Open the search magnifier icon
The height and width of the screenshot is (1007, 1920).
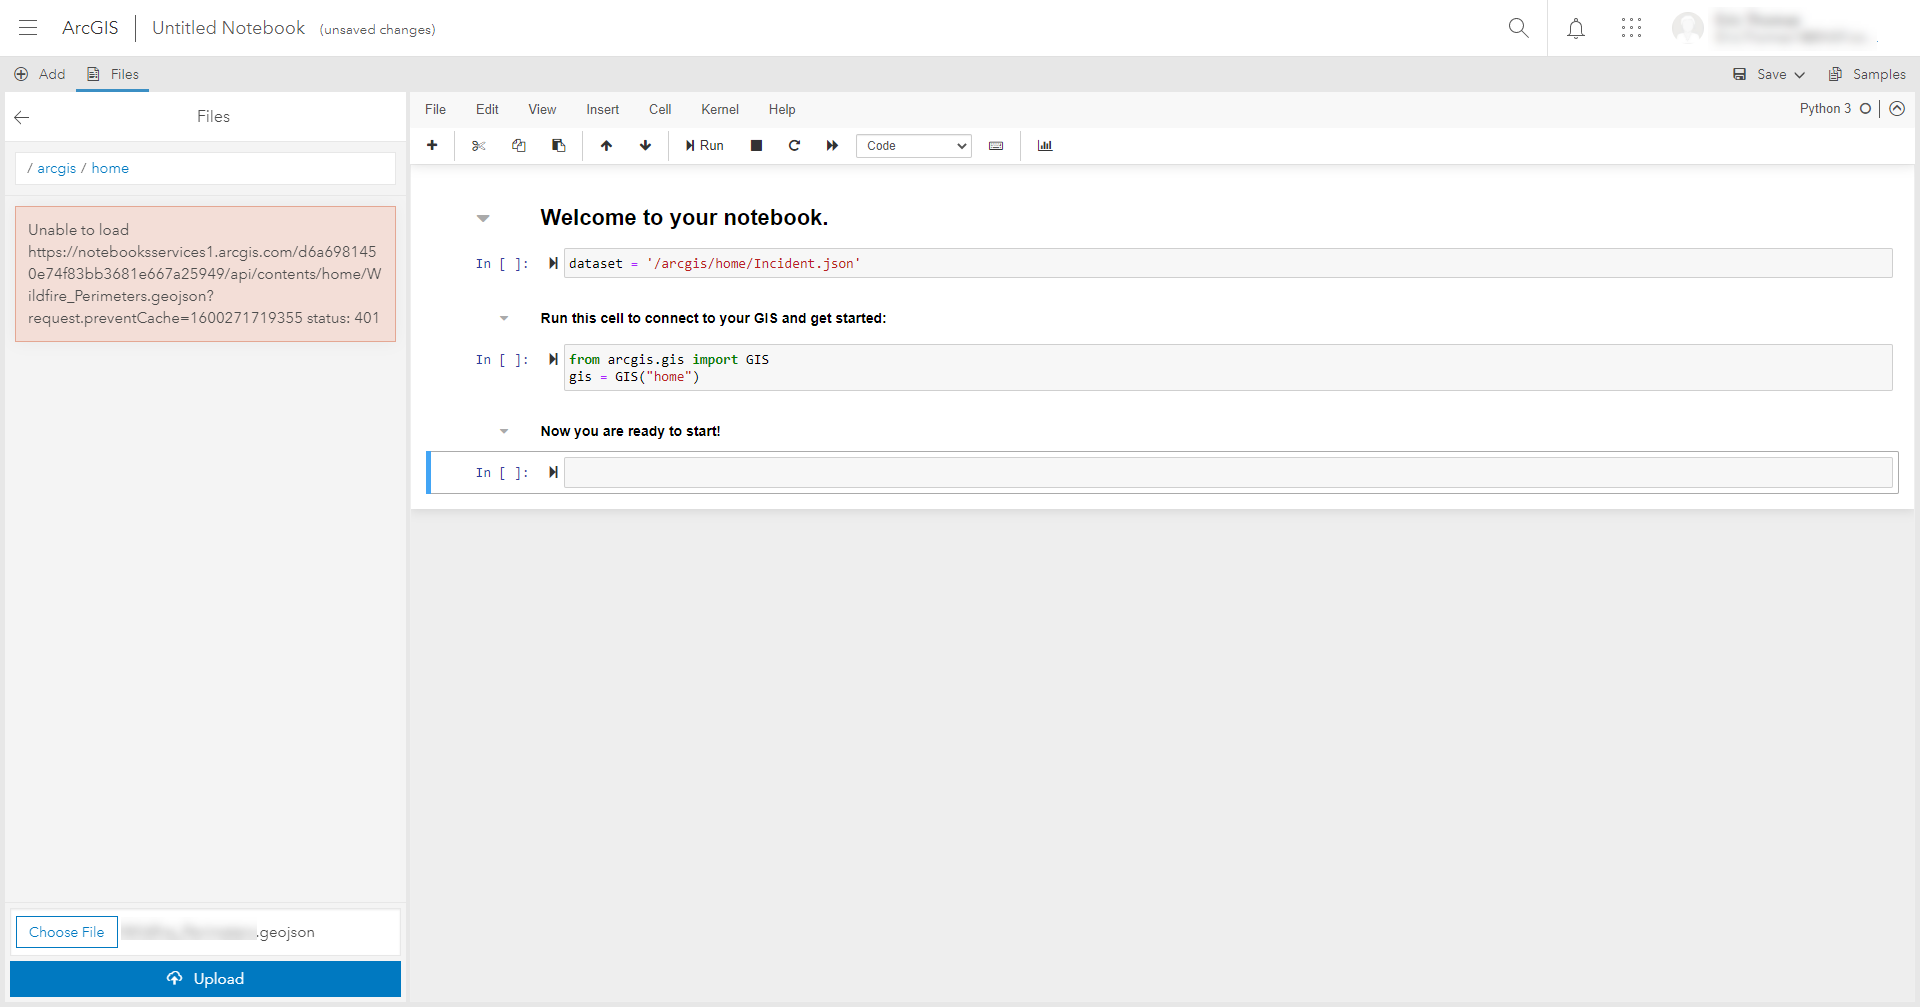click(1518, 28)
